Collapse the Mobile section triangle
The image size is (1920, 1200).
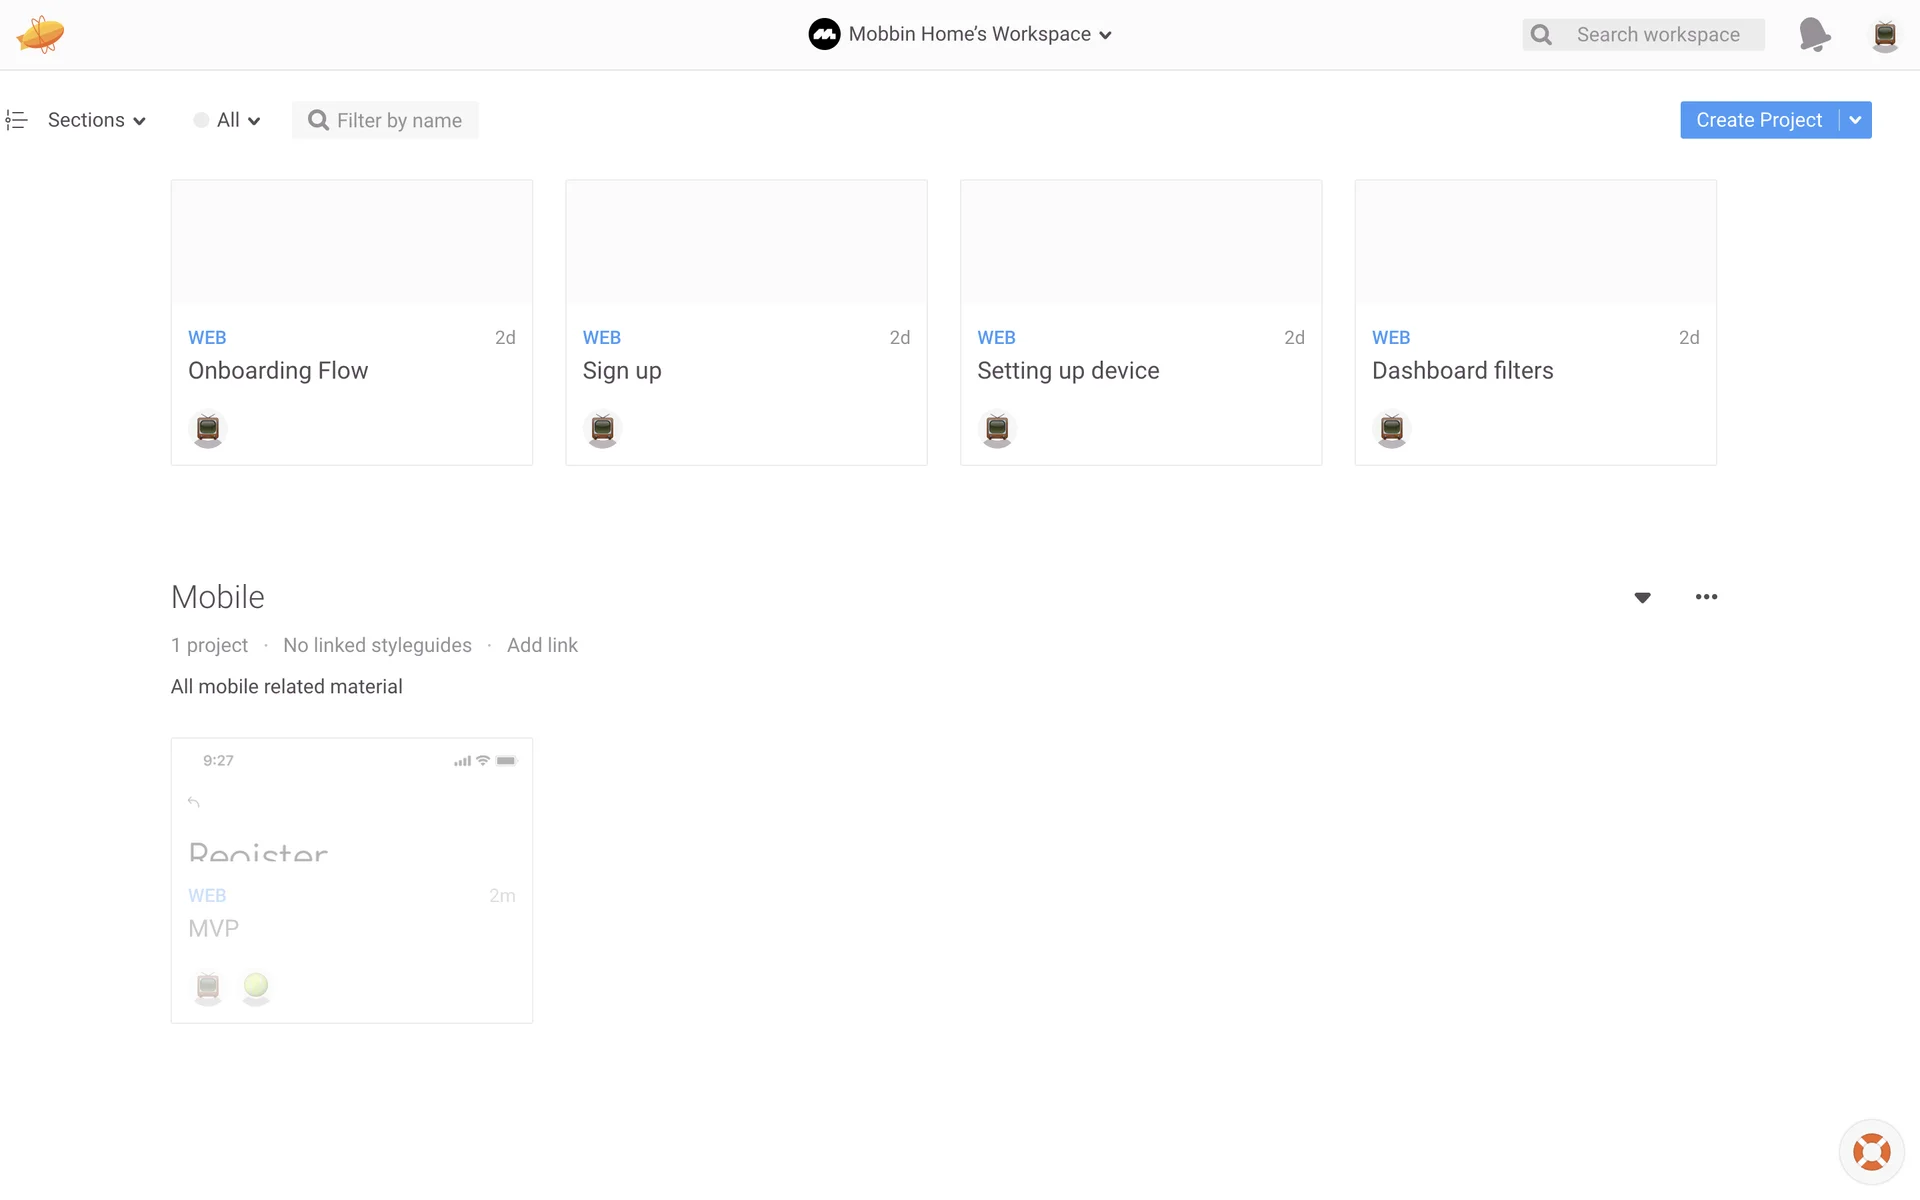pyautogui.click(x=1642, y=597)
